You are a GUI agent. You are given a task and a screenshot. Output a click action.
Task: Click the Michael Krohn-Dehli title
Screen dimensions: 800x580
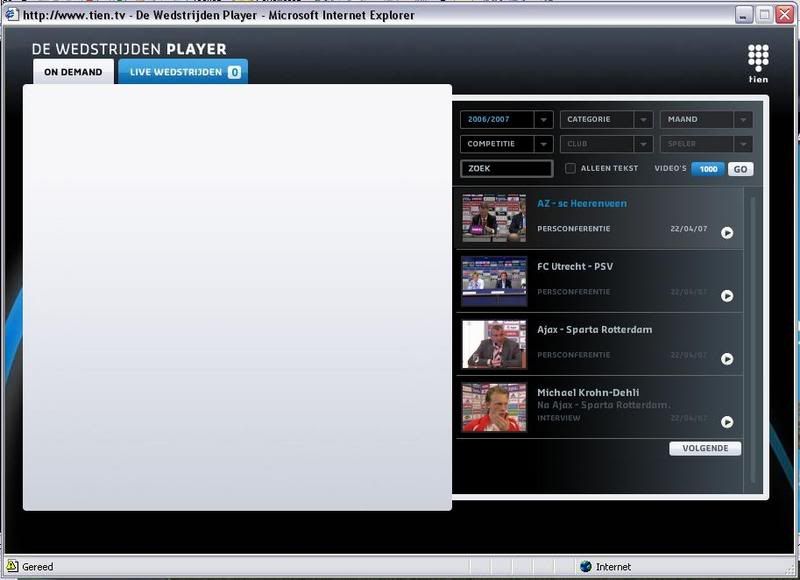point(588,392)
